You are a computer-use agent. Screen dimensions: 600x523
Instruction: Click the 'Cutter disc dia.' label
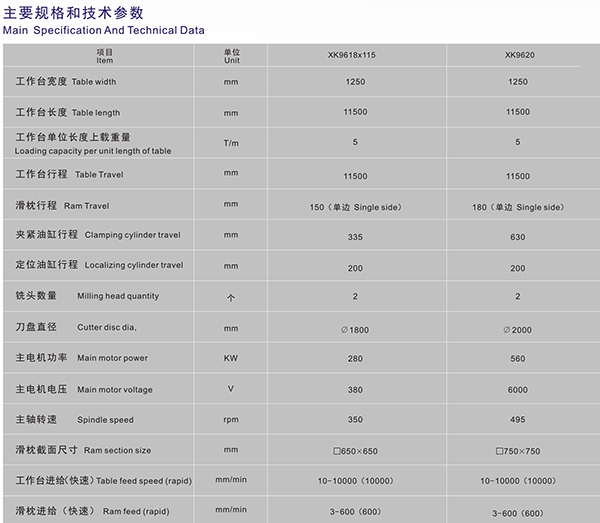(x=107, y=327)
